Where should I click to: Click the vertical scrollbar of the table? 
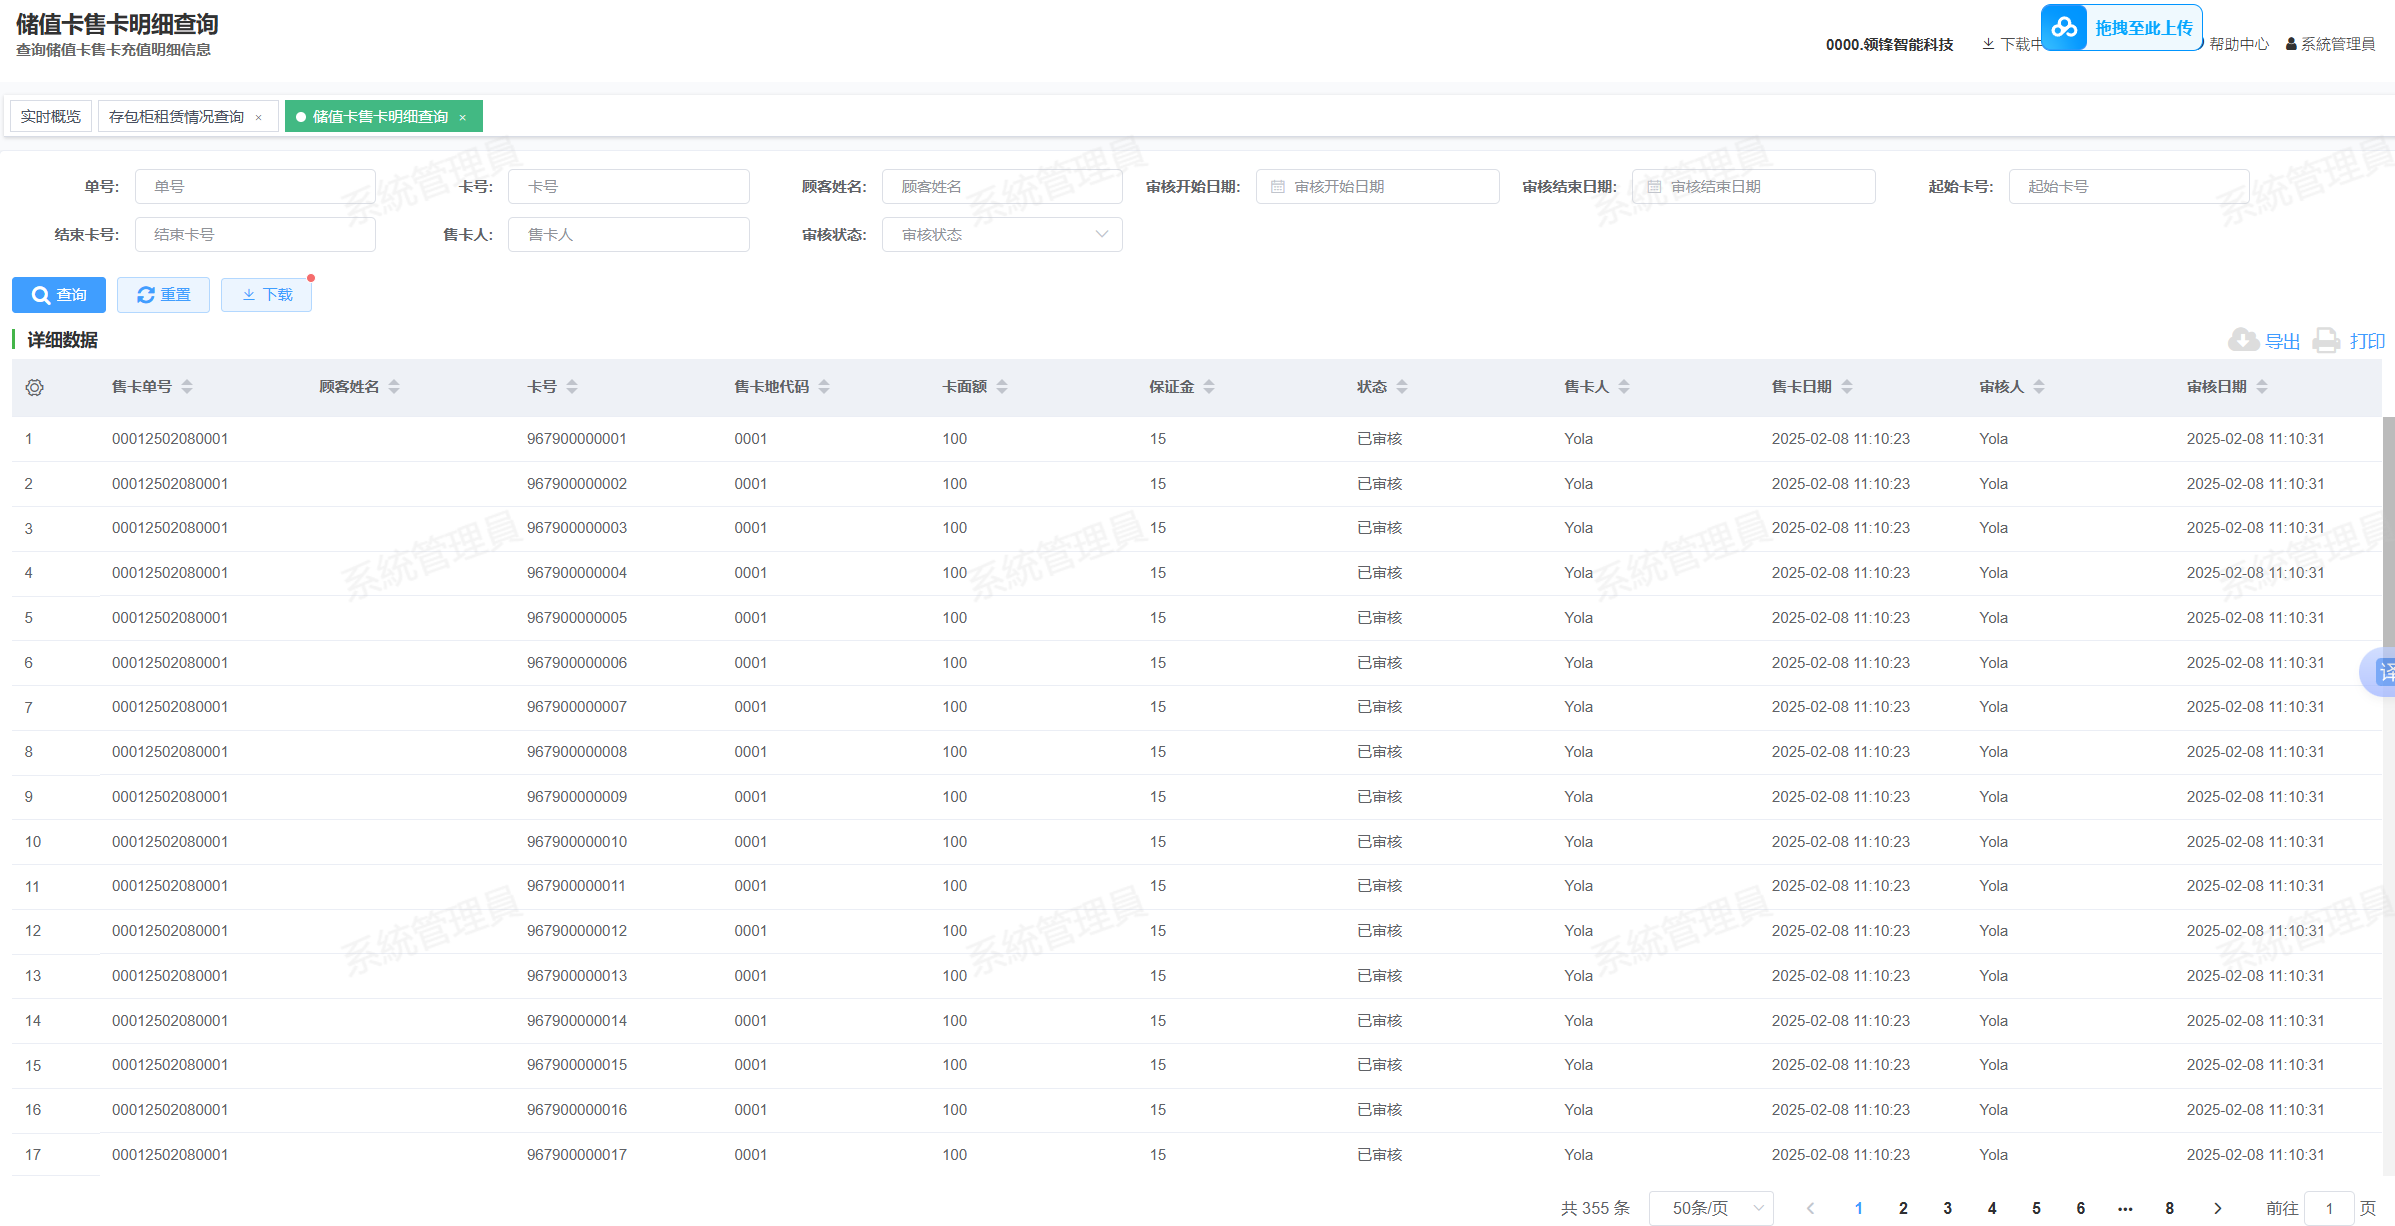click(x=2388, y=530)
